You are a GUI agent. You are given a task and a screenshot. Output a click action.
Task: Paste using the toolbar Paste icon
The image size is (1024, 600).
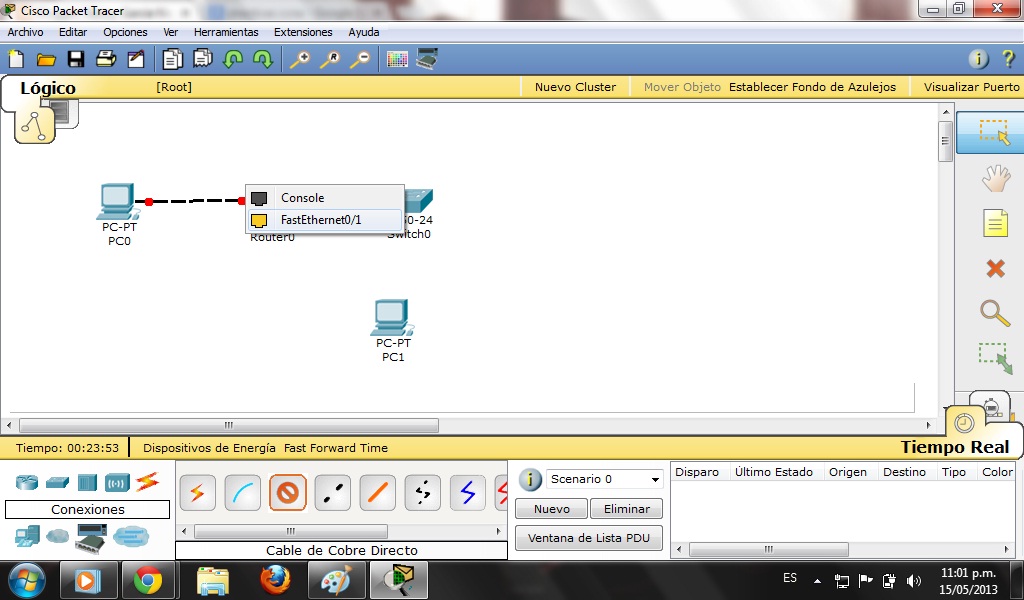coord(202,59)
